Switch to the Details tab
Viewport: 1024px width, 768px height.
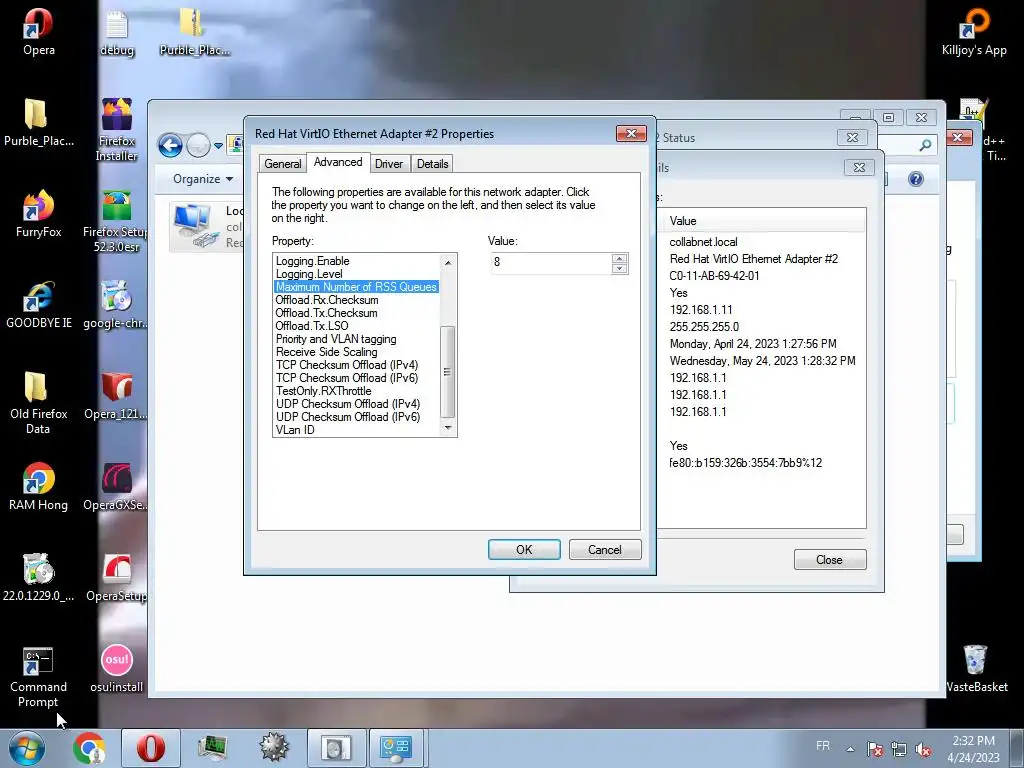pos(432,164)
